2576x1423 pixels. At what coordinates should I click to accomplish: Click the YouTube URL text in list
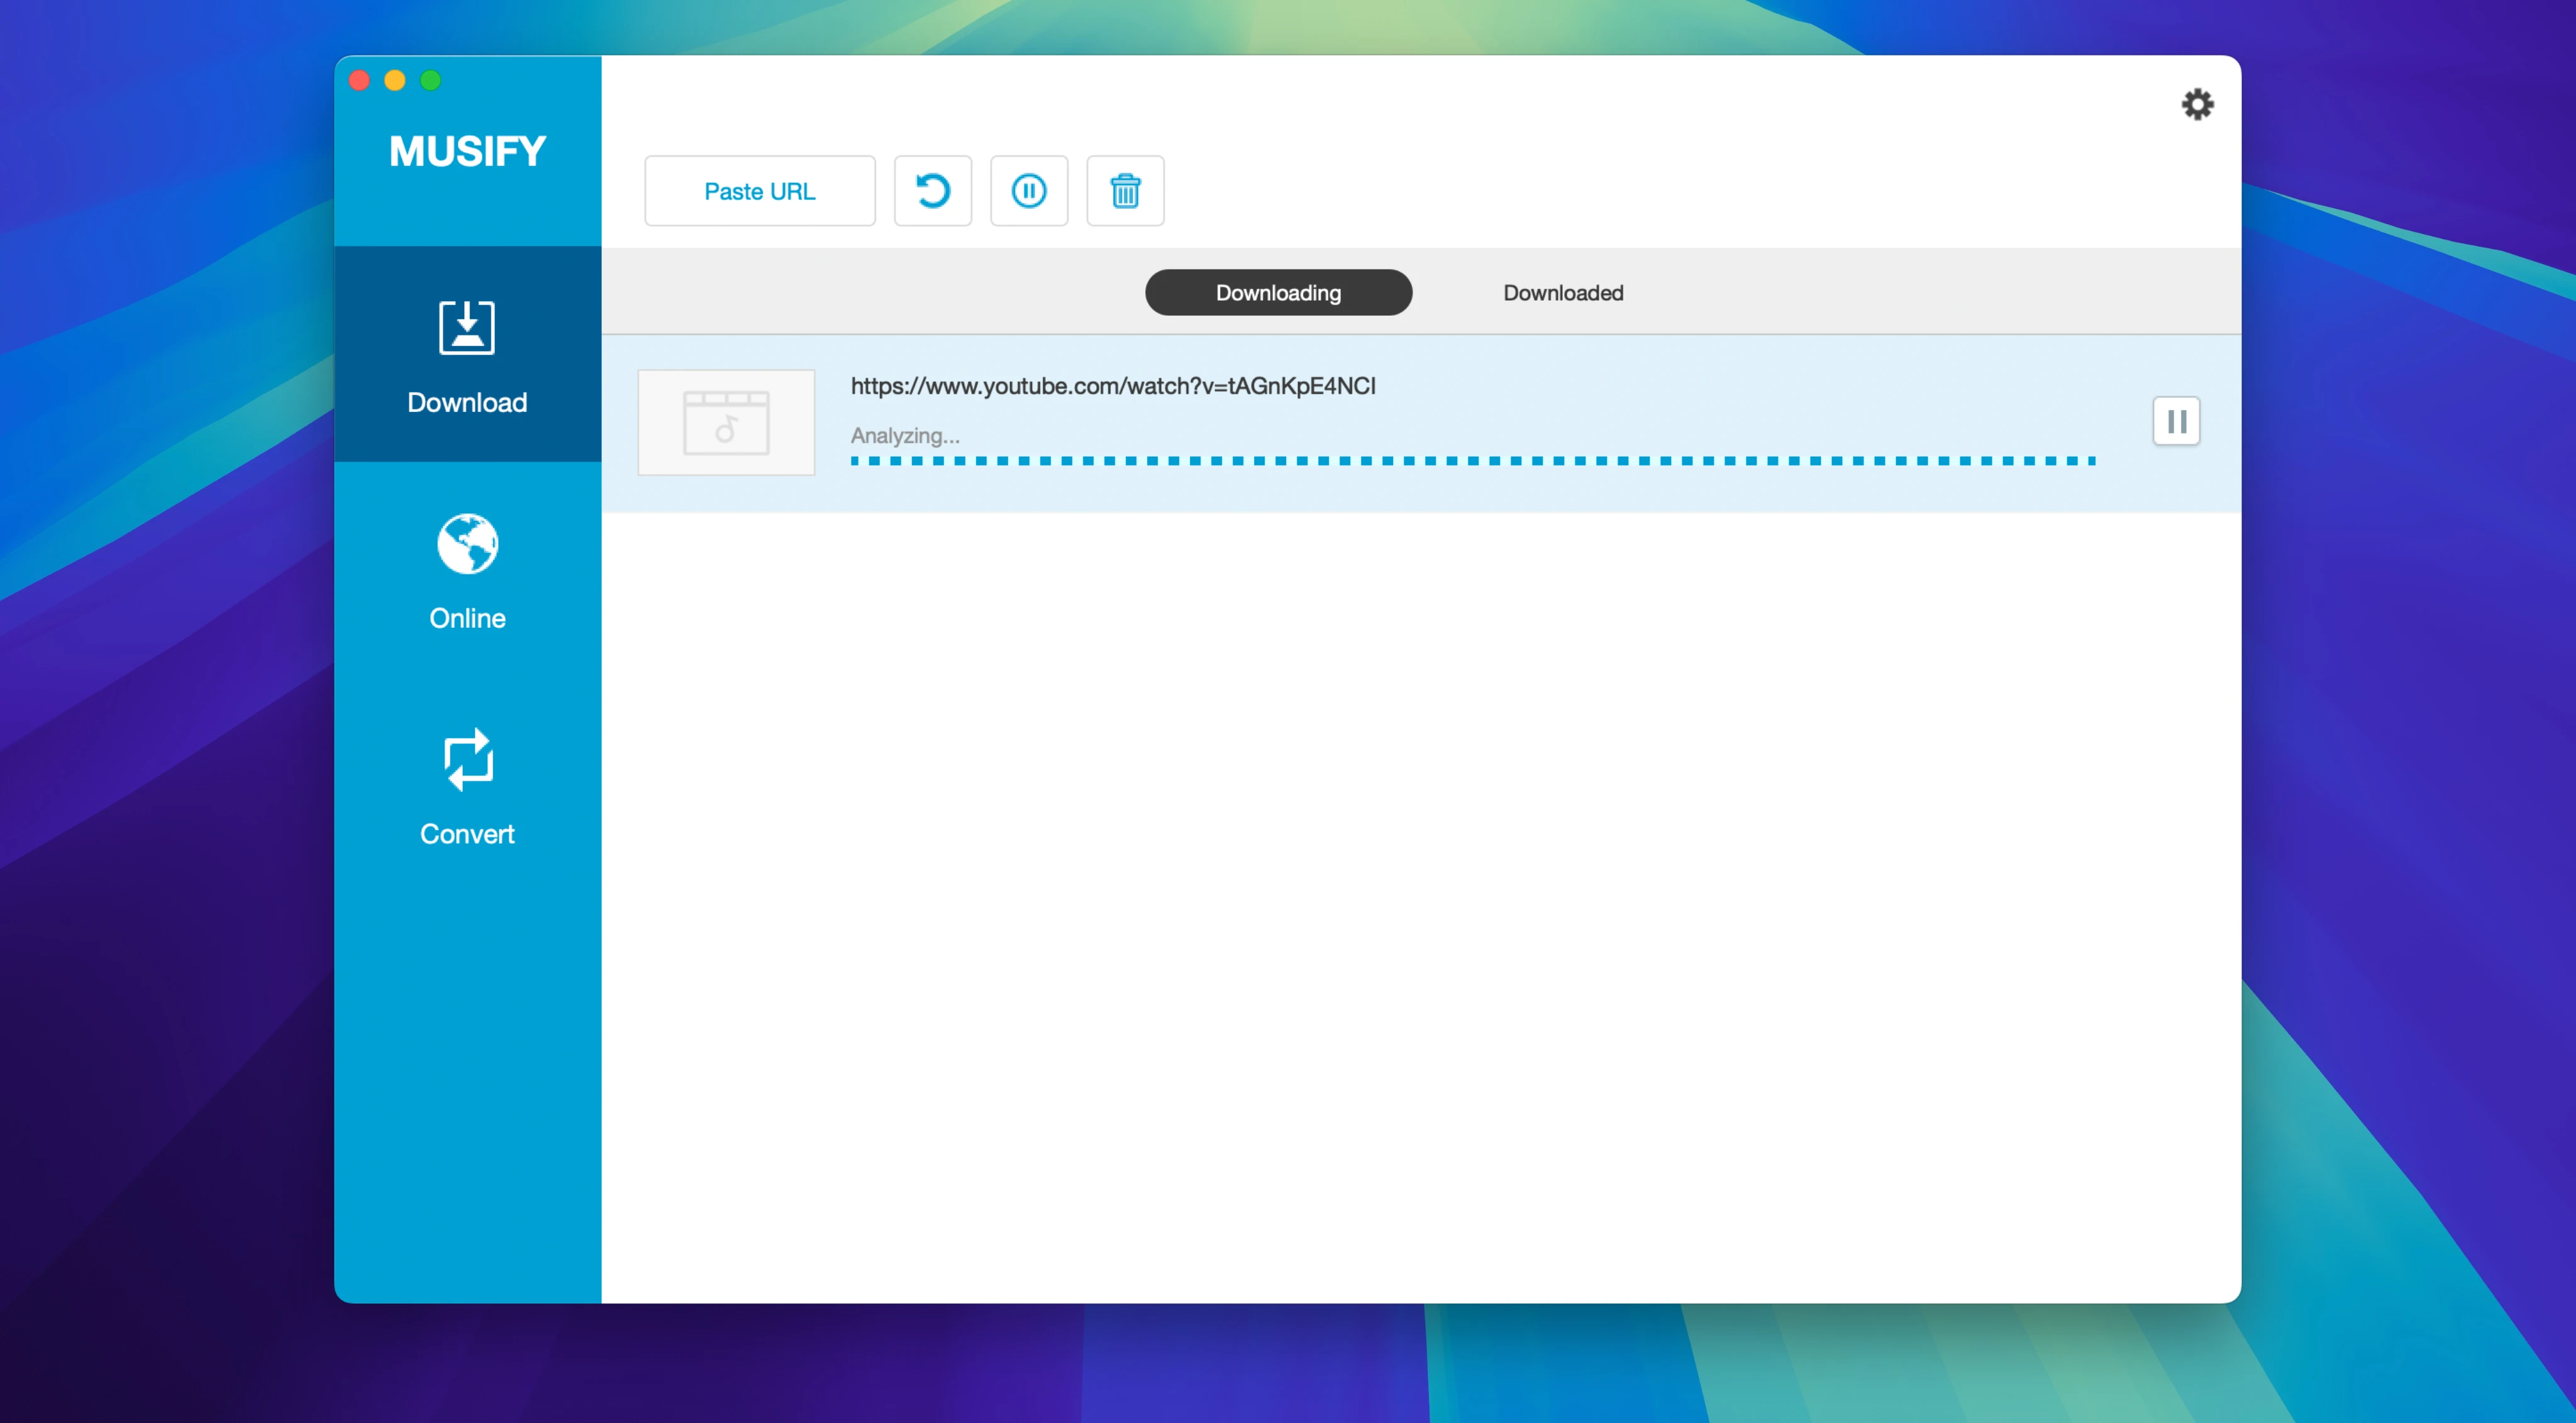(1112, 386)
